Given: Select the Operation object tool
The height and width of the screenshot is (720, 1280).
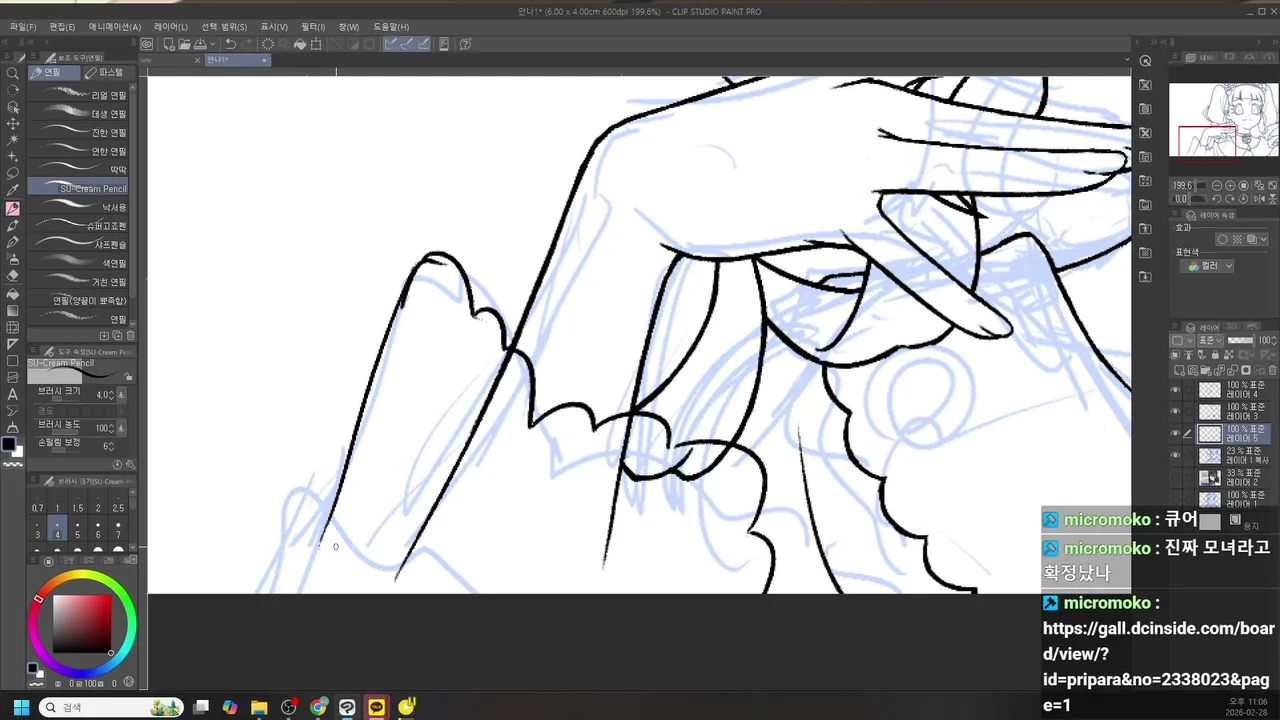Looking at the screenshot, I should point(13,107).
